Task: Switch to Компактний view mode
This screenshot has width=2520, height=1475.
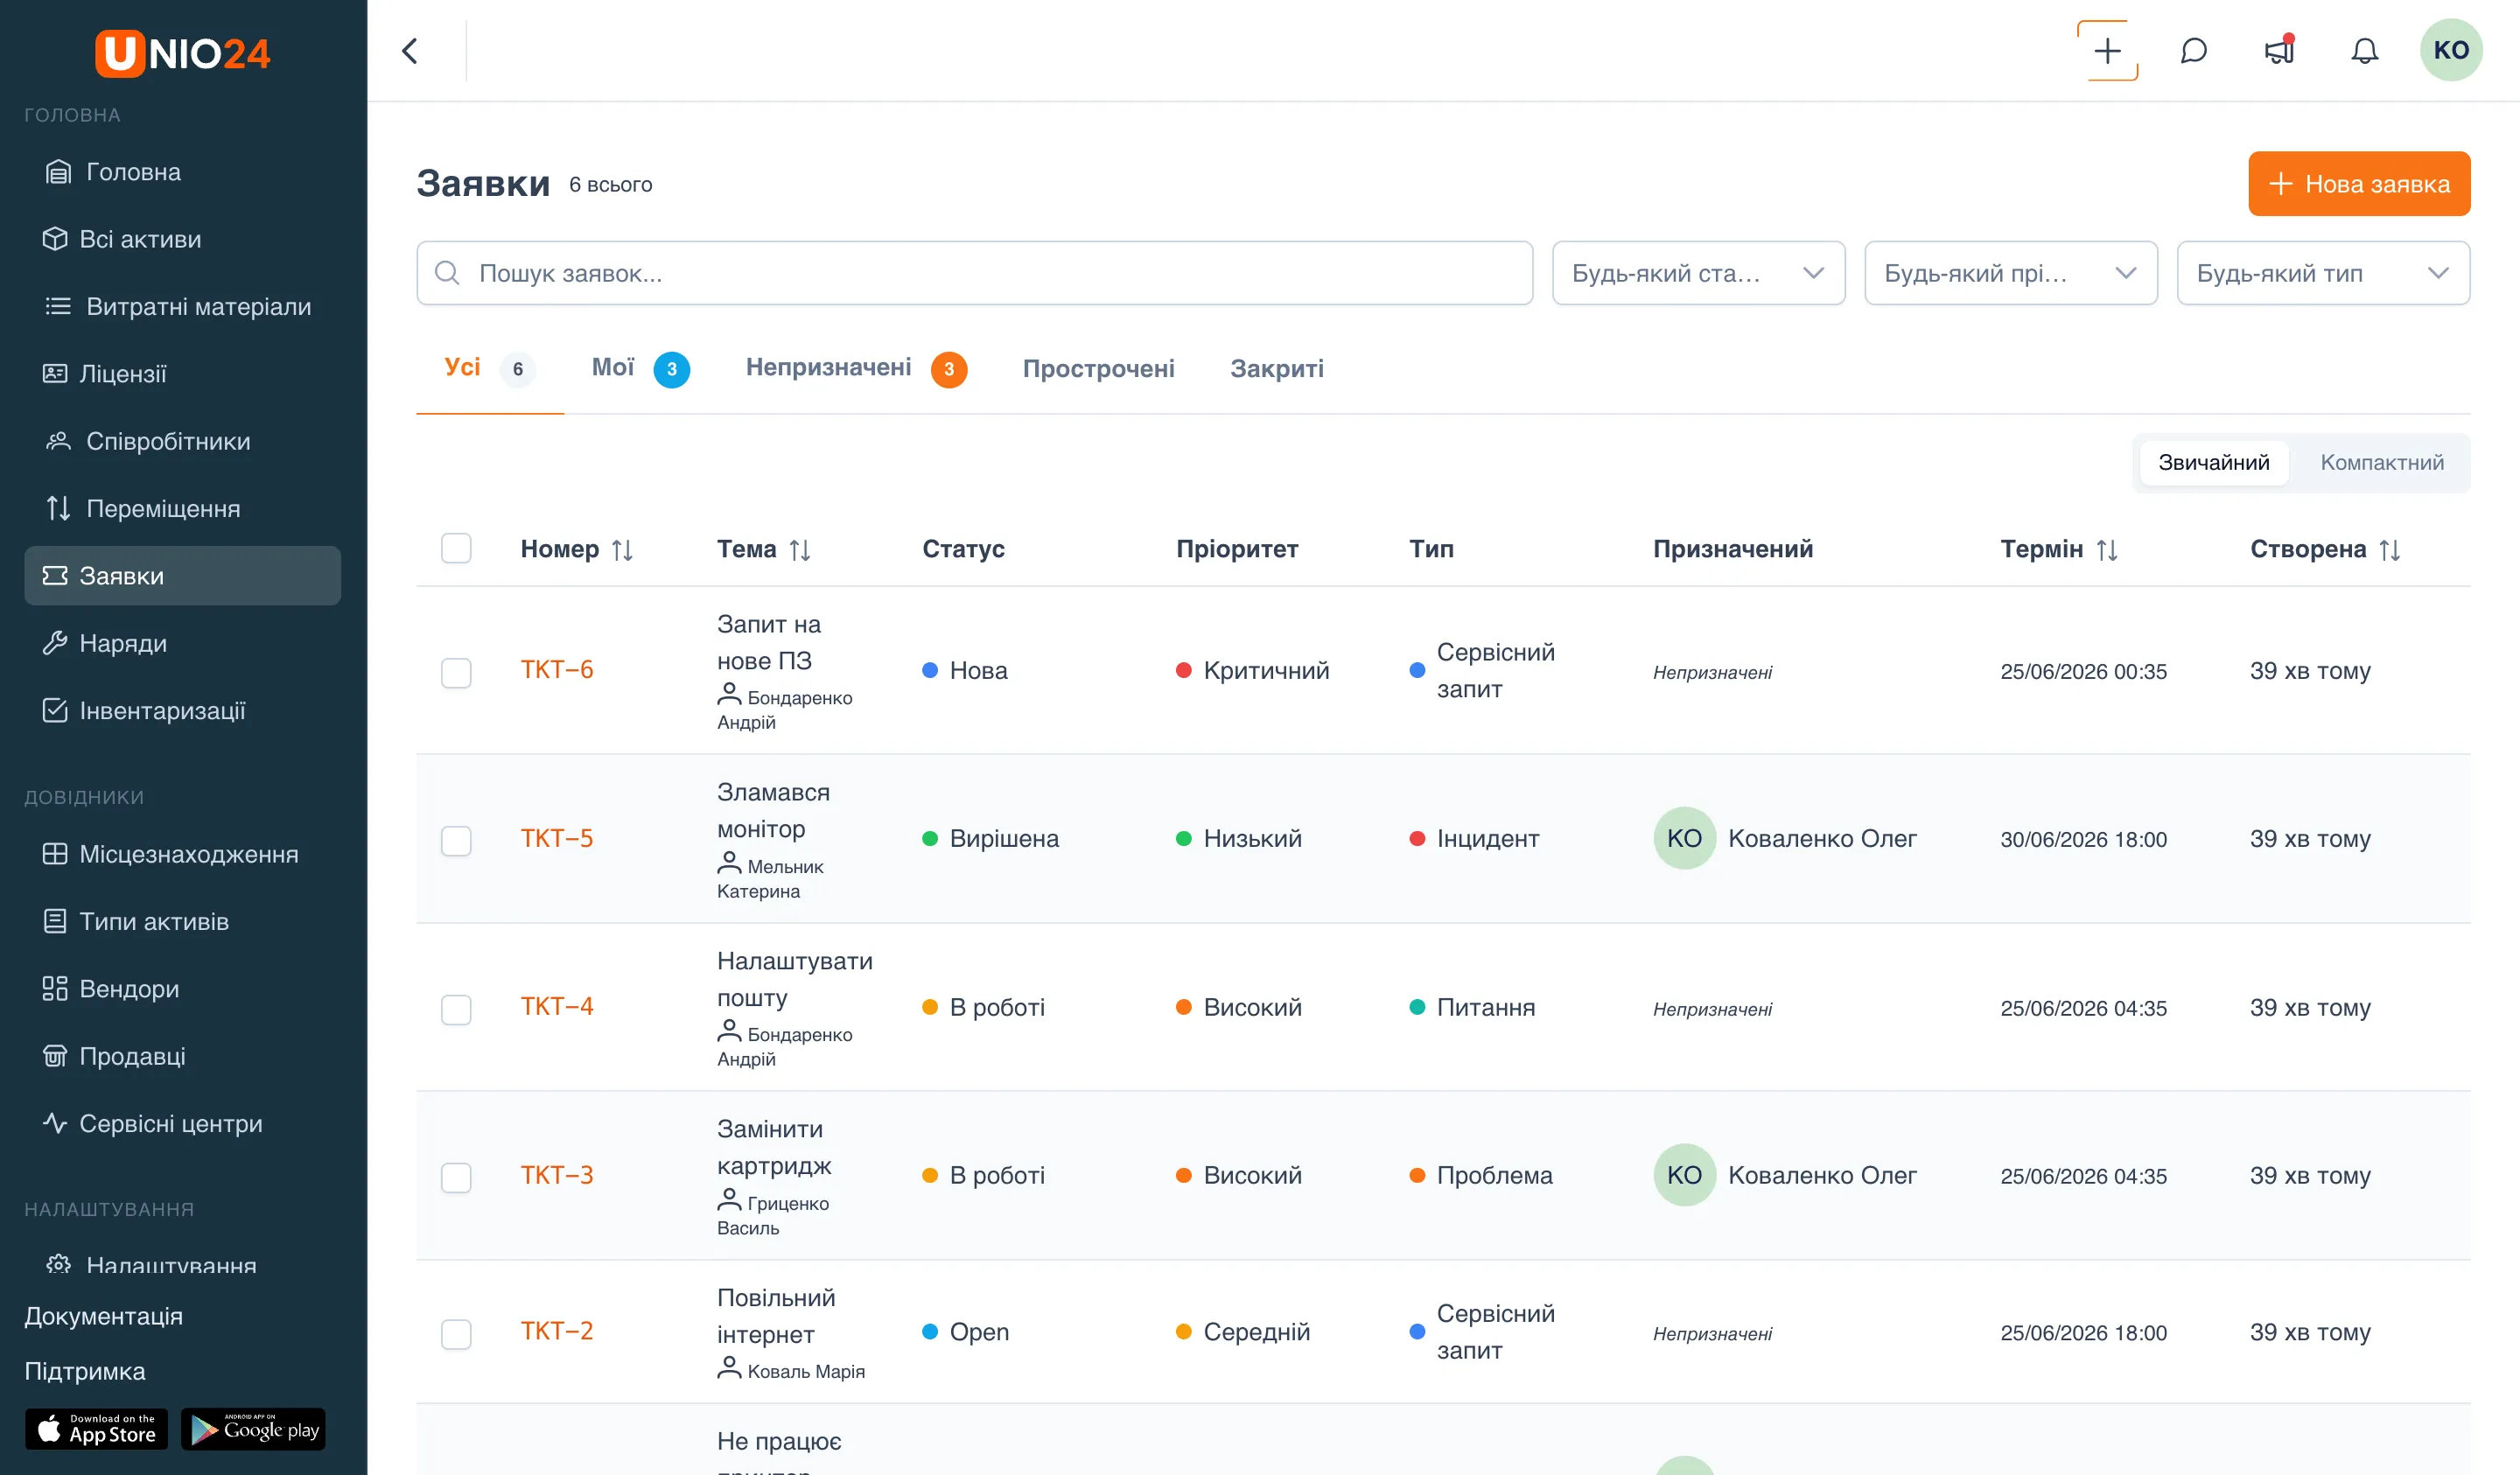Action: 2381,463
